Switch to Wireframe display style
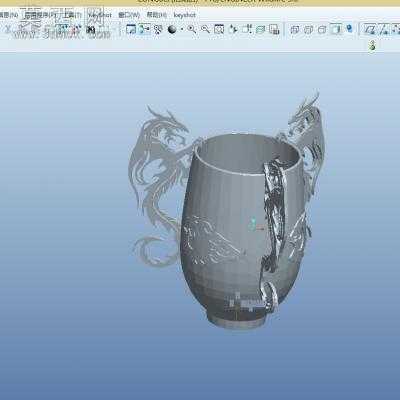The height and width of the screenshot is (400, 400). click(295, 30)
